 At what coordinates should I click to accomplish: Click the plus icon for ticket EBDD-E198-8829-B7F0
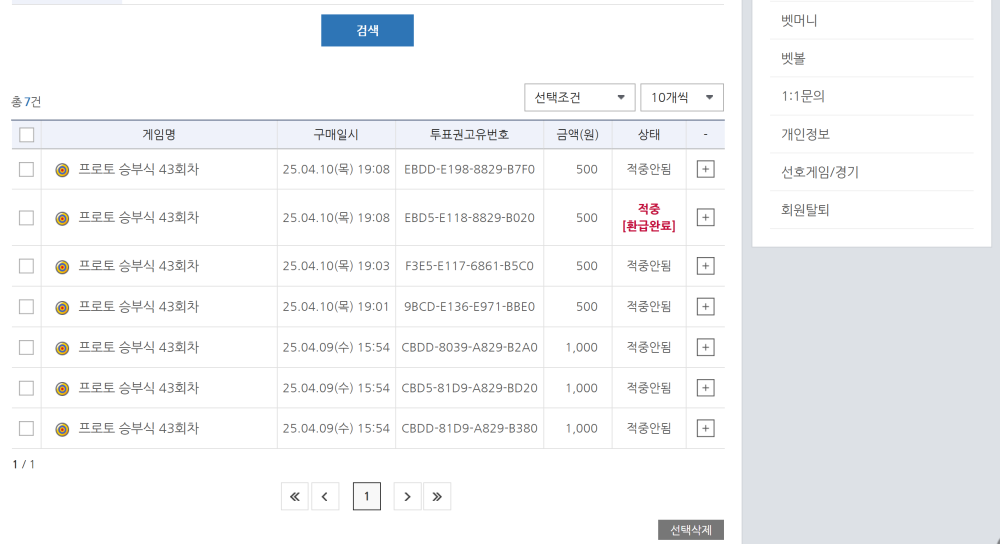(x=705, y=170)
